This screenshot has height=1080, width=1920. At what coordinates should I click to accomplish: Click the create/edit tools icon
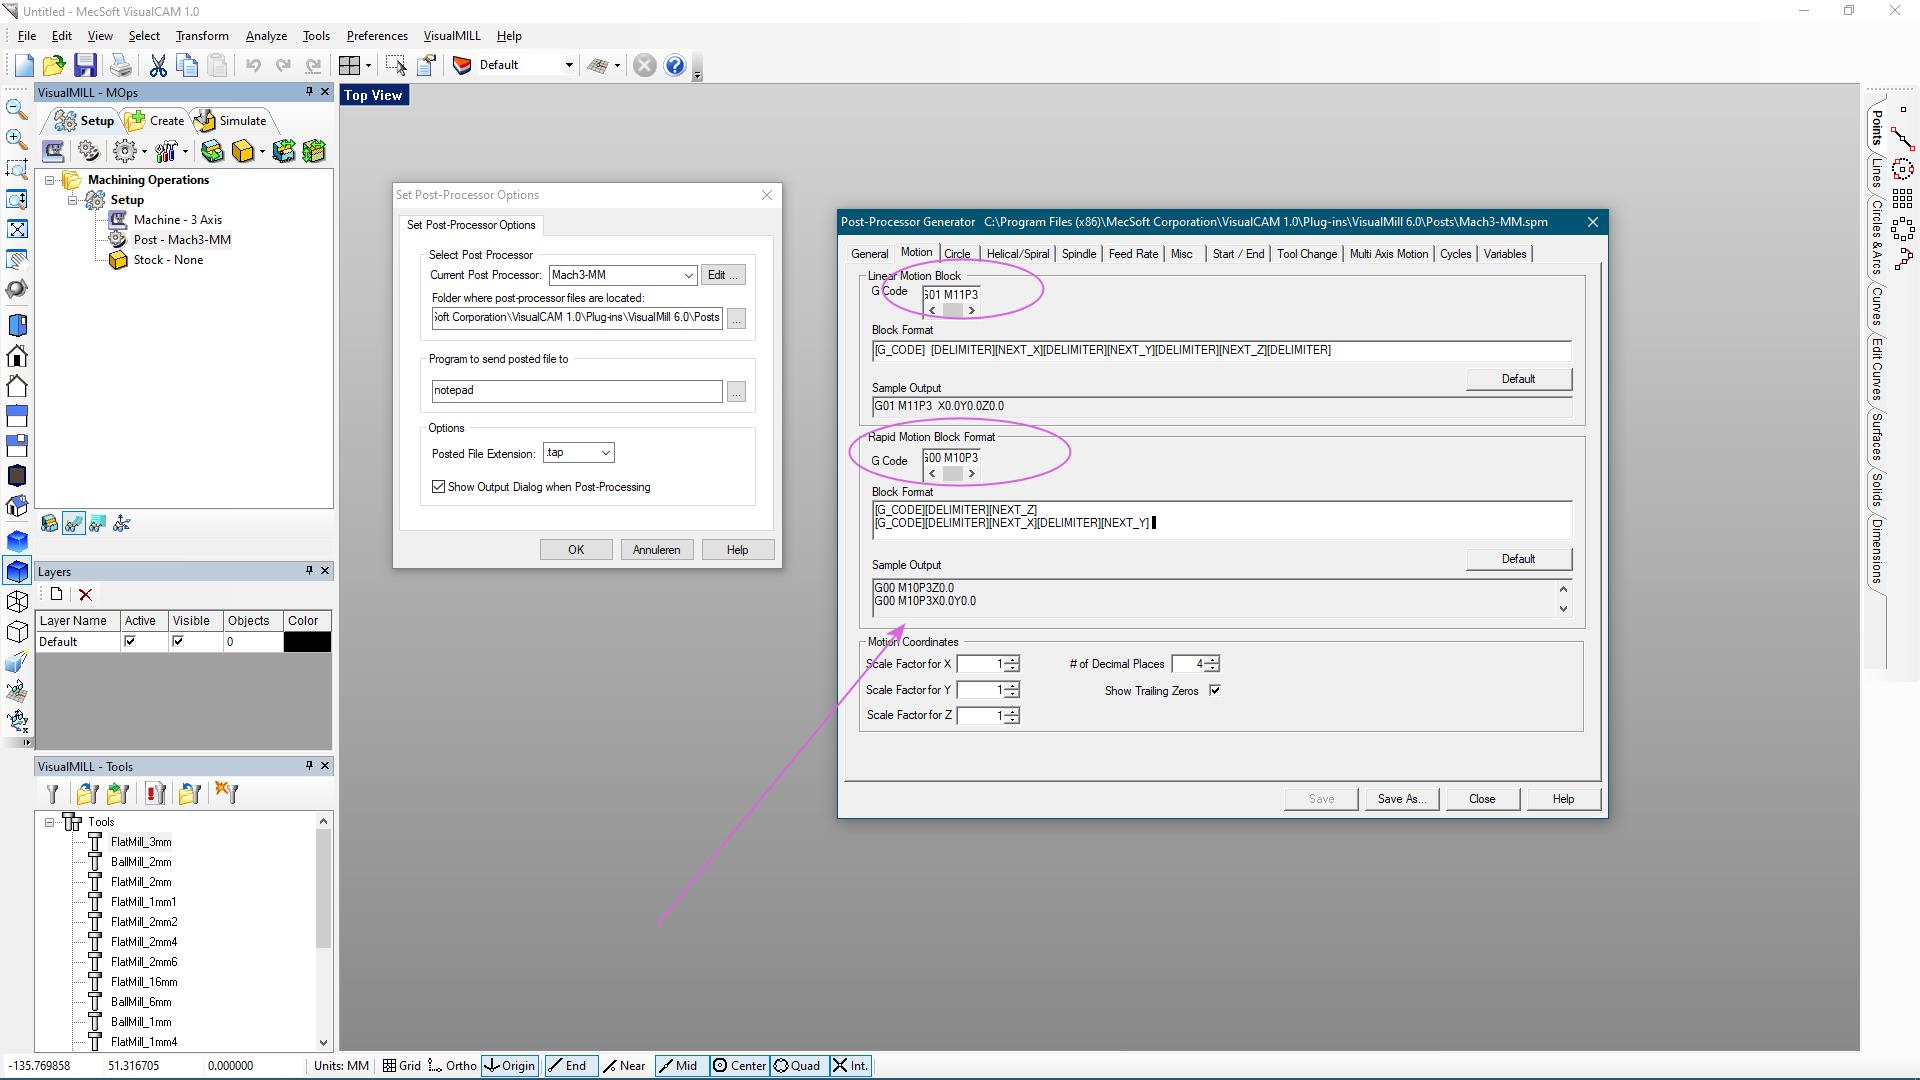tap(52, 794)
